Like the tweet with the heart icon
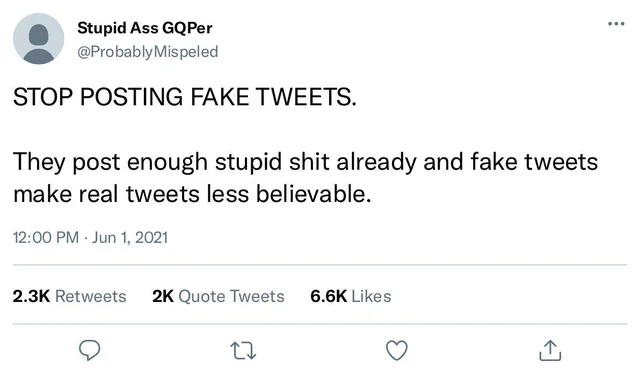The height and width of the screenshot is (389, 640). click(397, 350)
